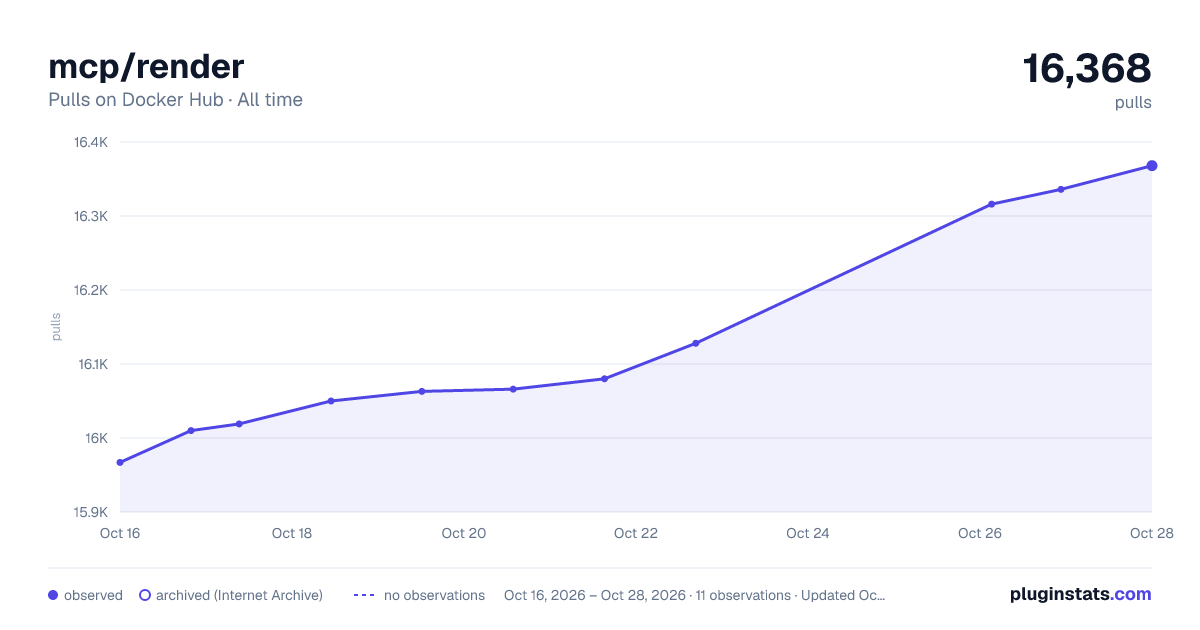Click the 'observed' legend label

(x=93, y=595)
